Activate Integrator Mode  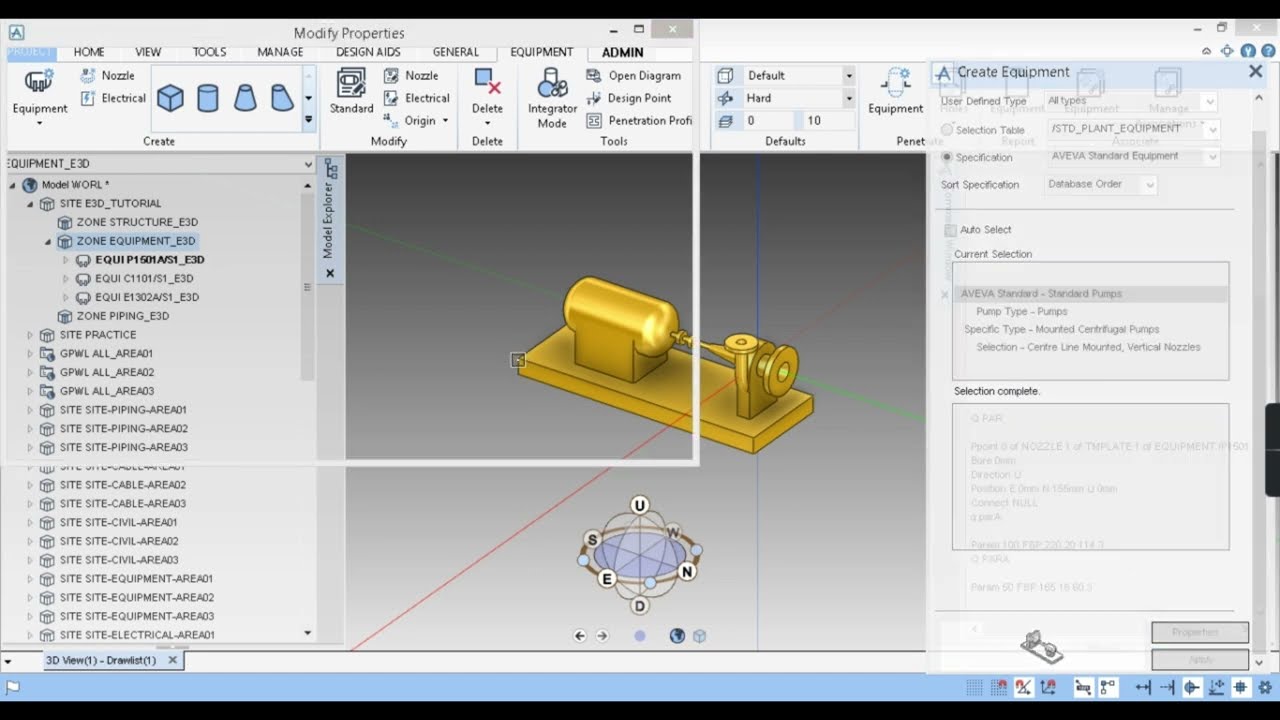tap(552, 98)
